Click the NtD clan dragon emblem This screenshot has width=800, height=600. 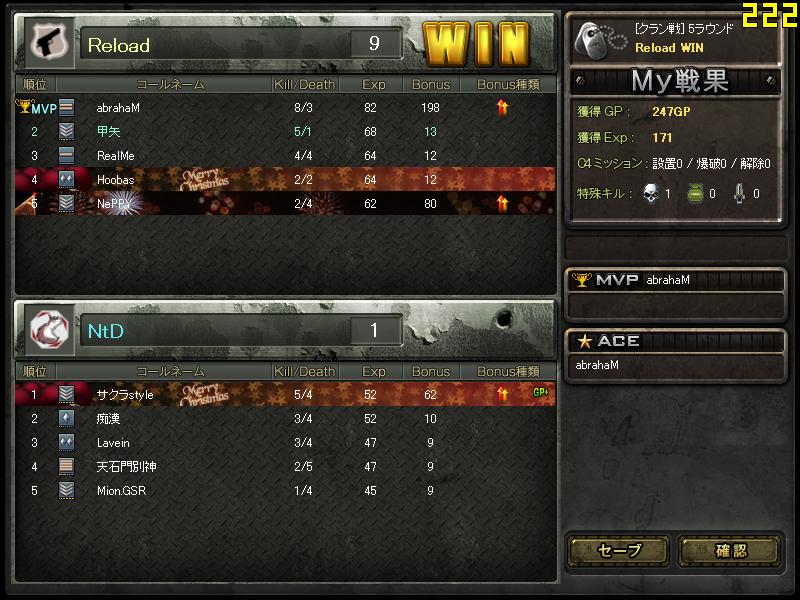49,330
